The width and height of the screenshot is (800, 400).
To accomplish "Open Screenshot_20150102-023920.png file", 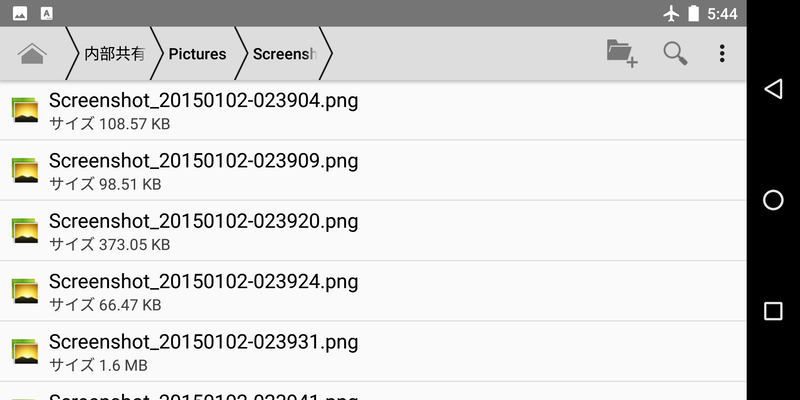I will coord(203,221).
